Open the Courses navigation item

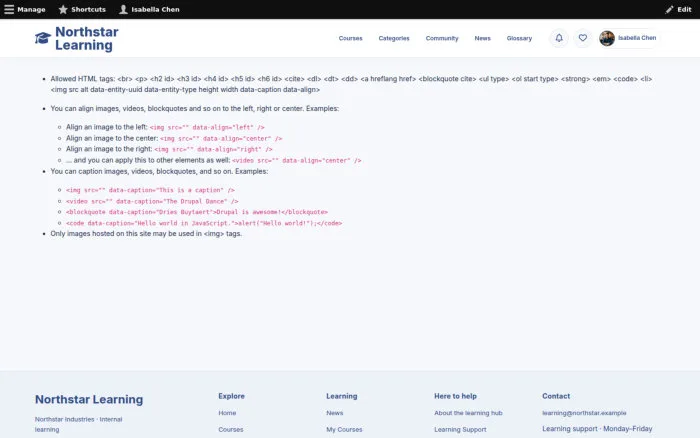pyautogui.click(x=350, y=38)
